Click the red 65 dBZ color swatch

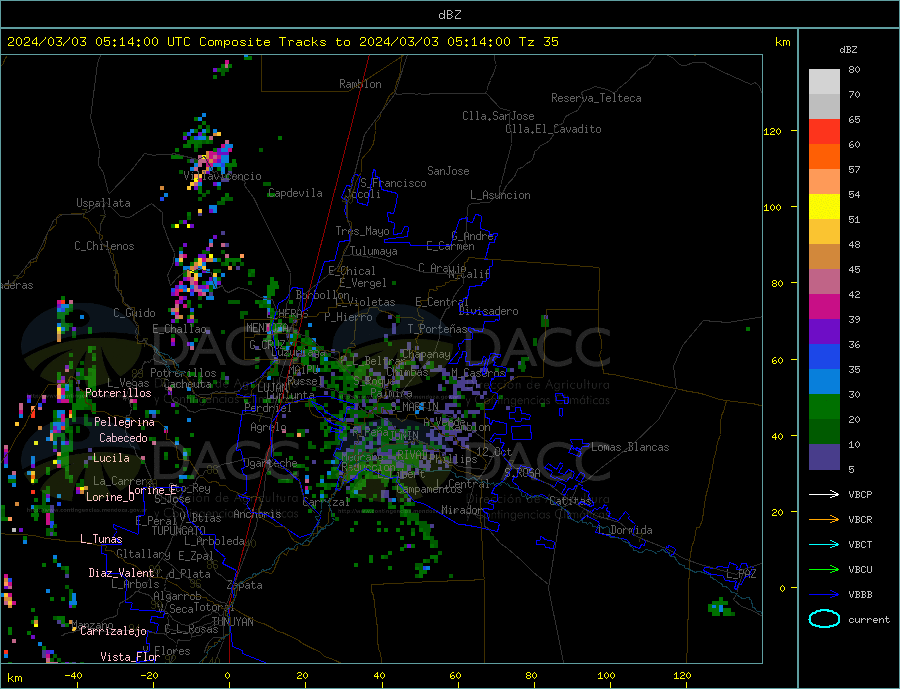[x=824, y=131]
